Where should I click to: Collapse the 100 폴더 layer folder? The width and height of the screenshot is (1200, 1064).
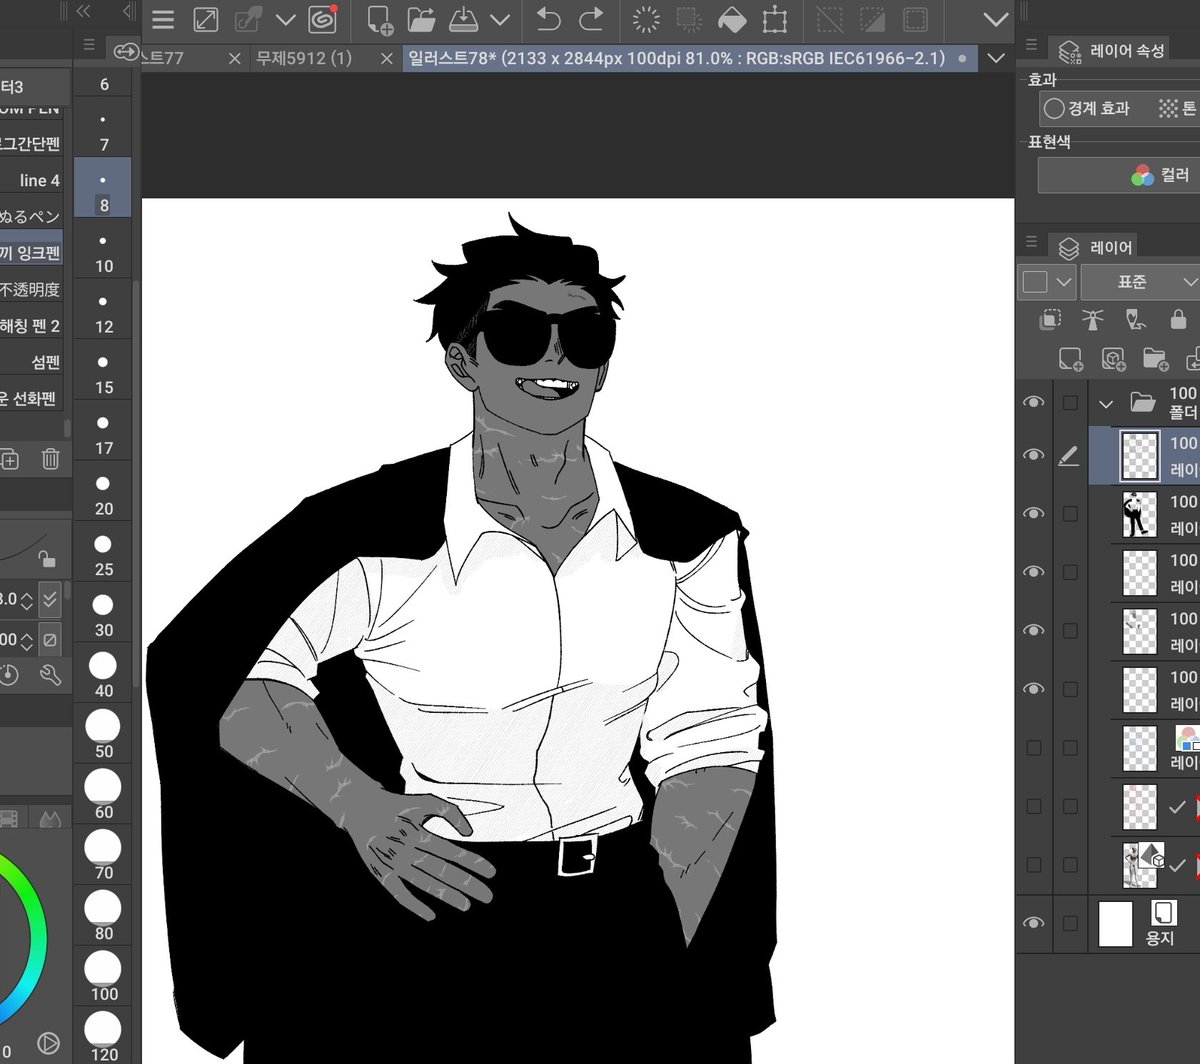tap(1105, 404)
